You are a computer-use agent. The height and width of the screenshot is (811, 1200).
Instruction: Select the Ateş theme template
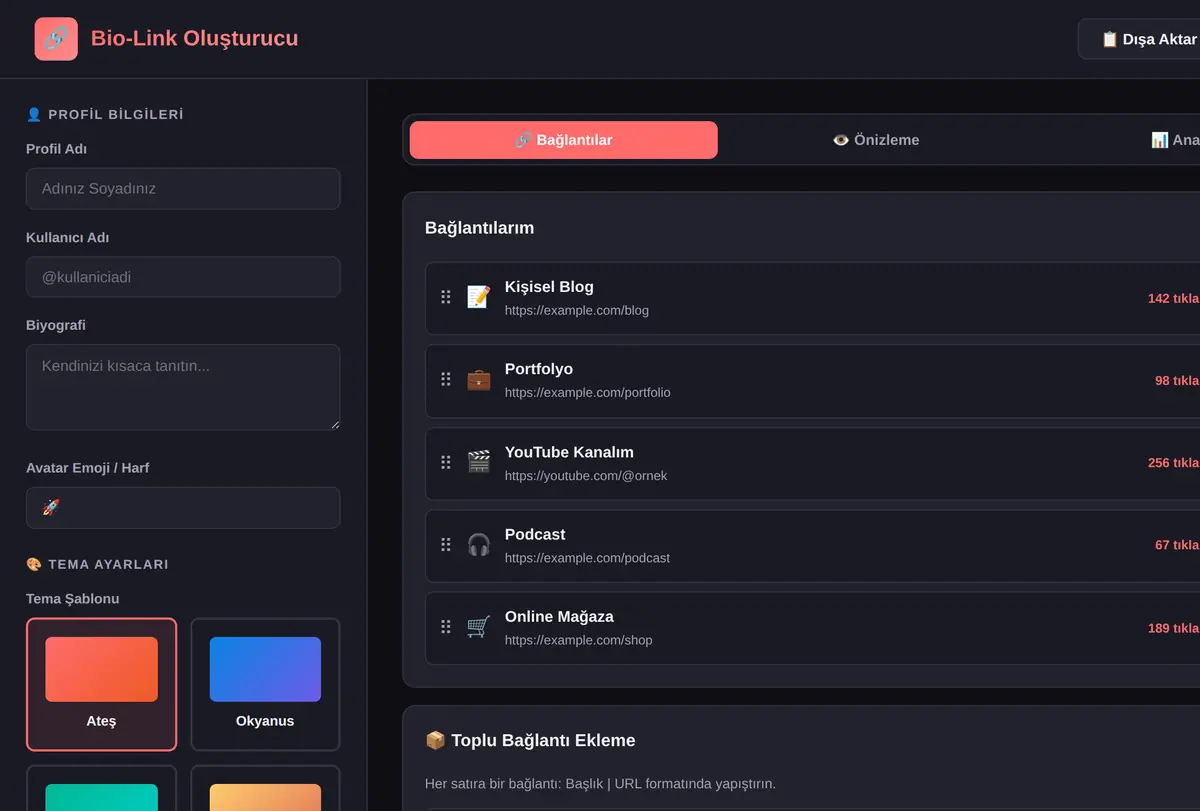click(101, 684)
